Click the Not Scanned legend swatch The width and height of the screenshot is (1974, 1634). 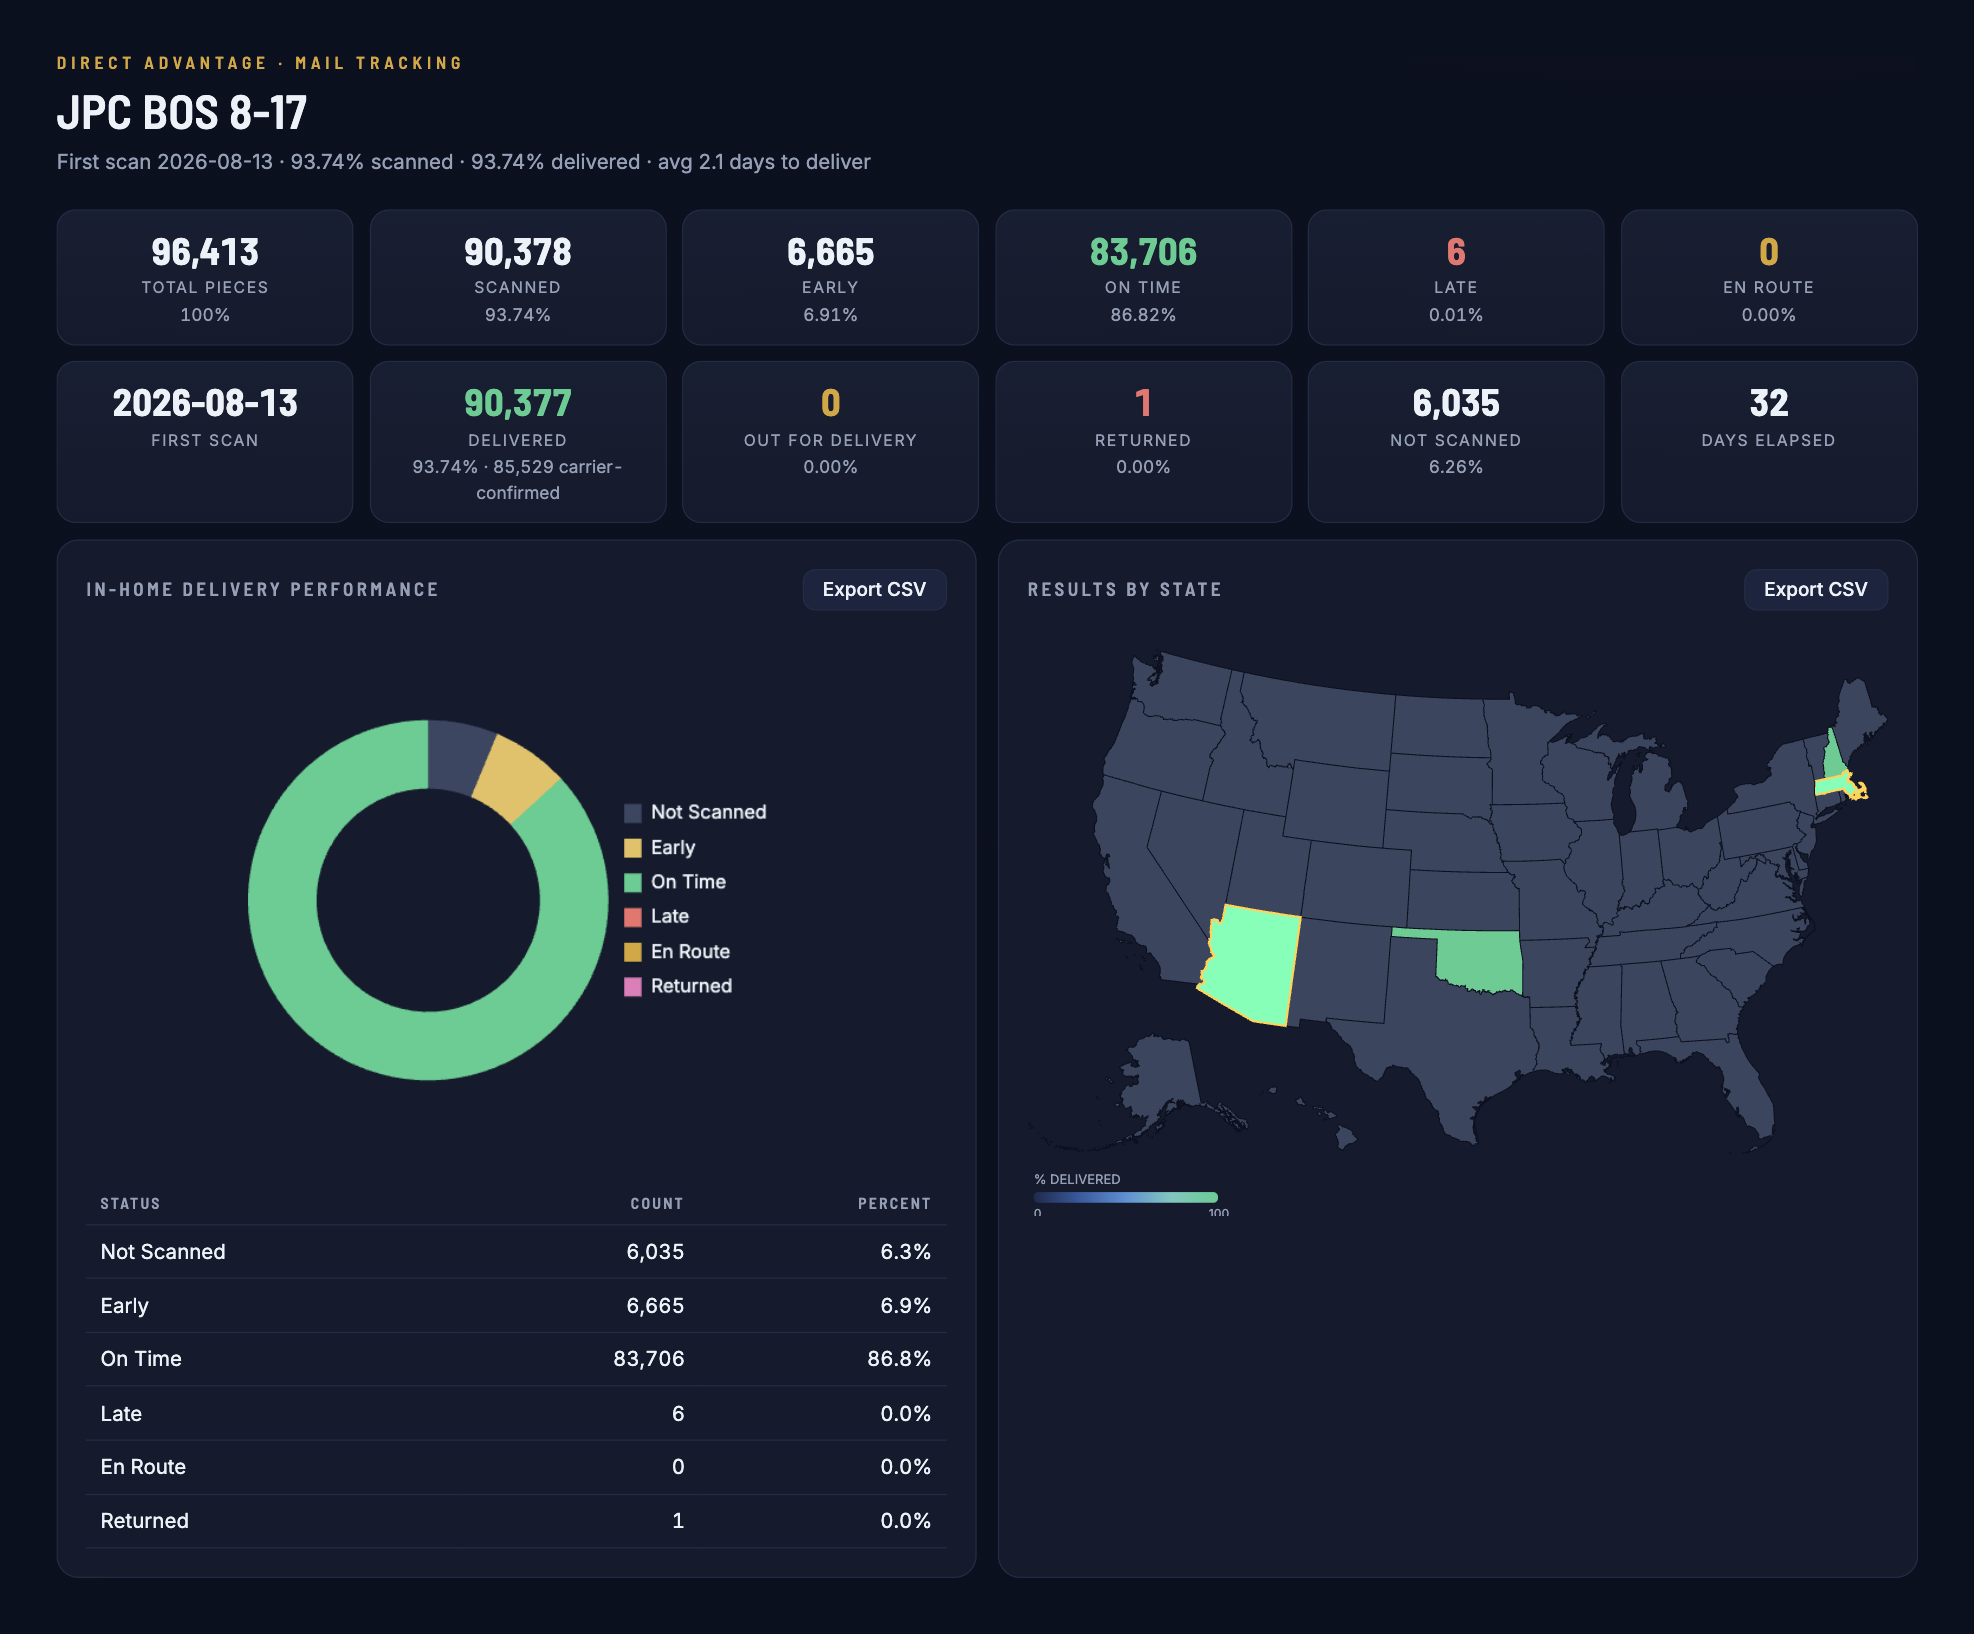[633, 813]
